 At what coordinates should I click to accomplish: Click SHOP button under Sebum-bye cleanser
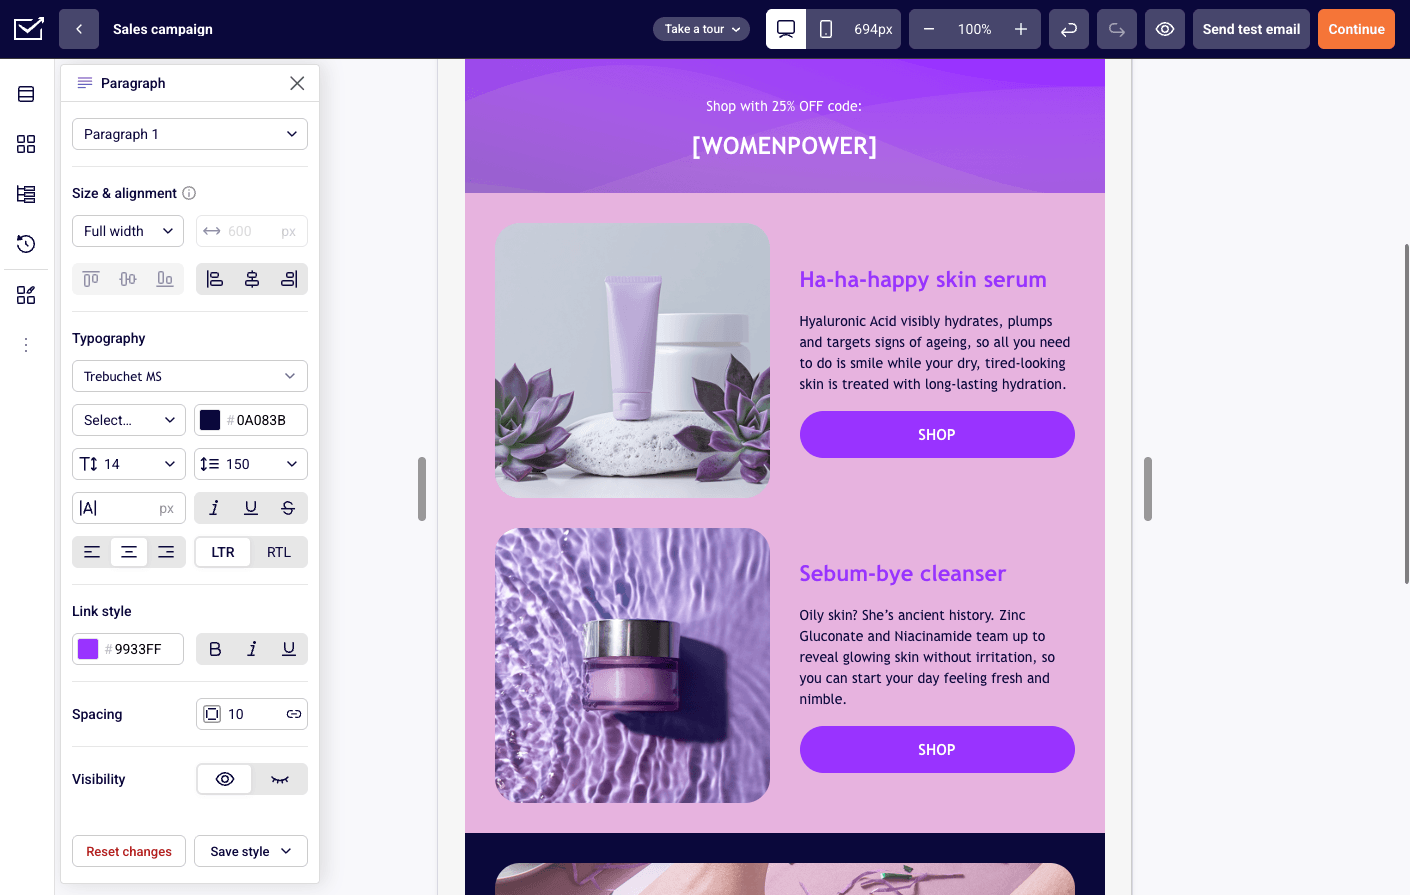click(x=937, y=749)
